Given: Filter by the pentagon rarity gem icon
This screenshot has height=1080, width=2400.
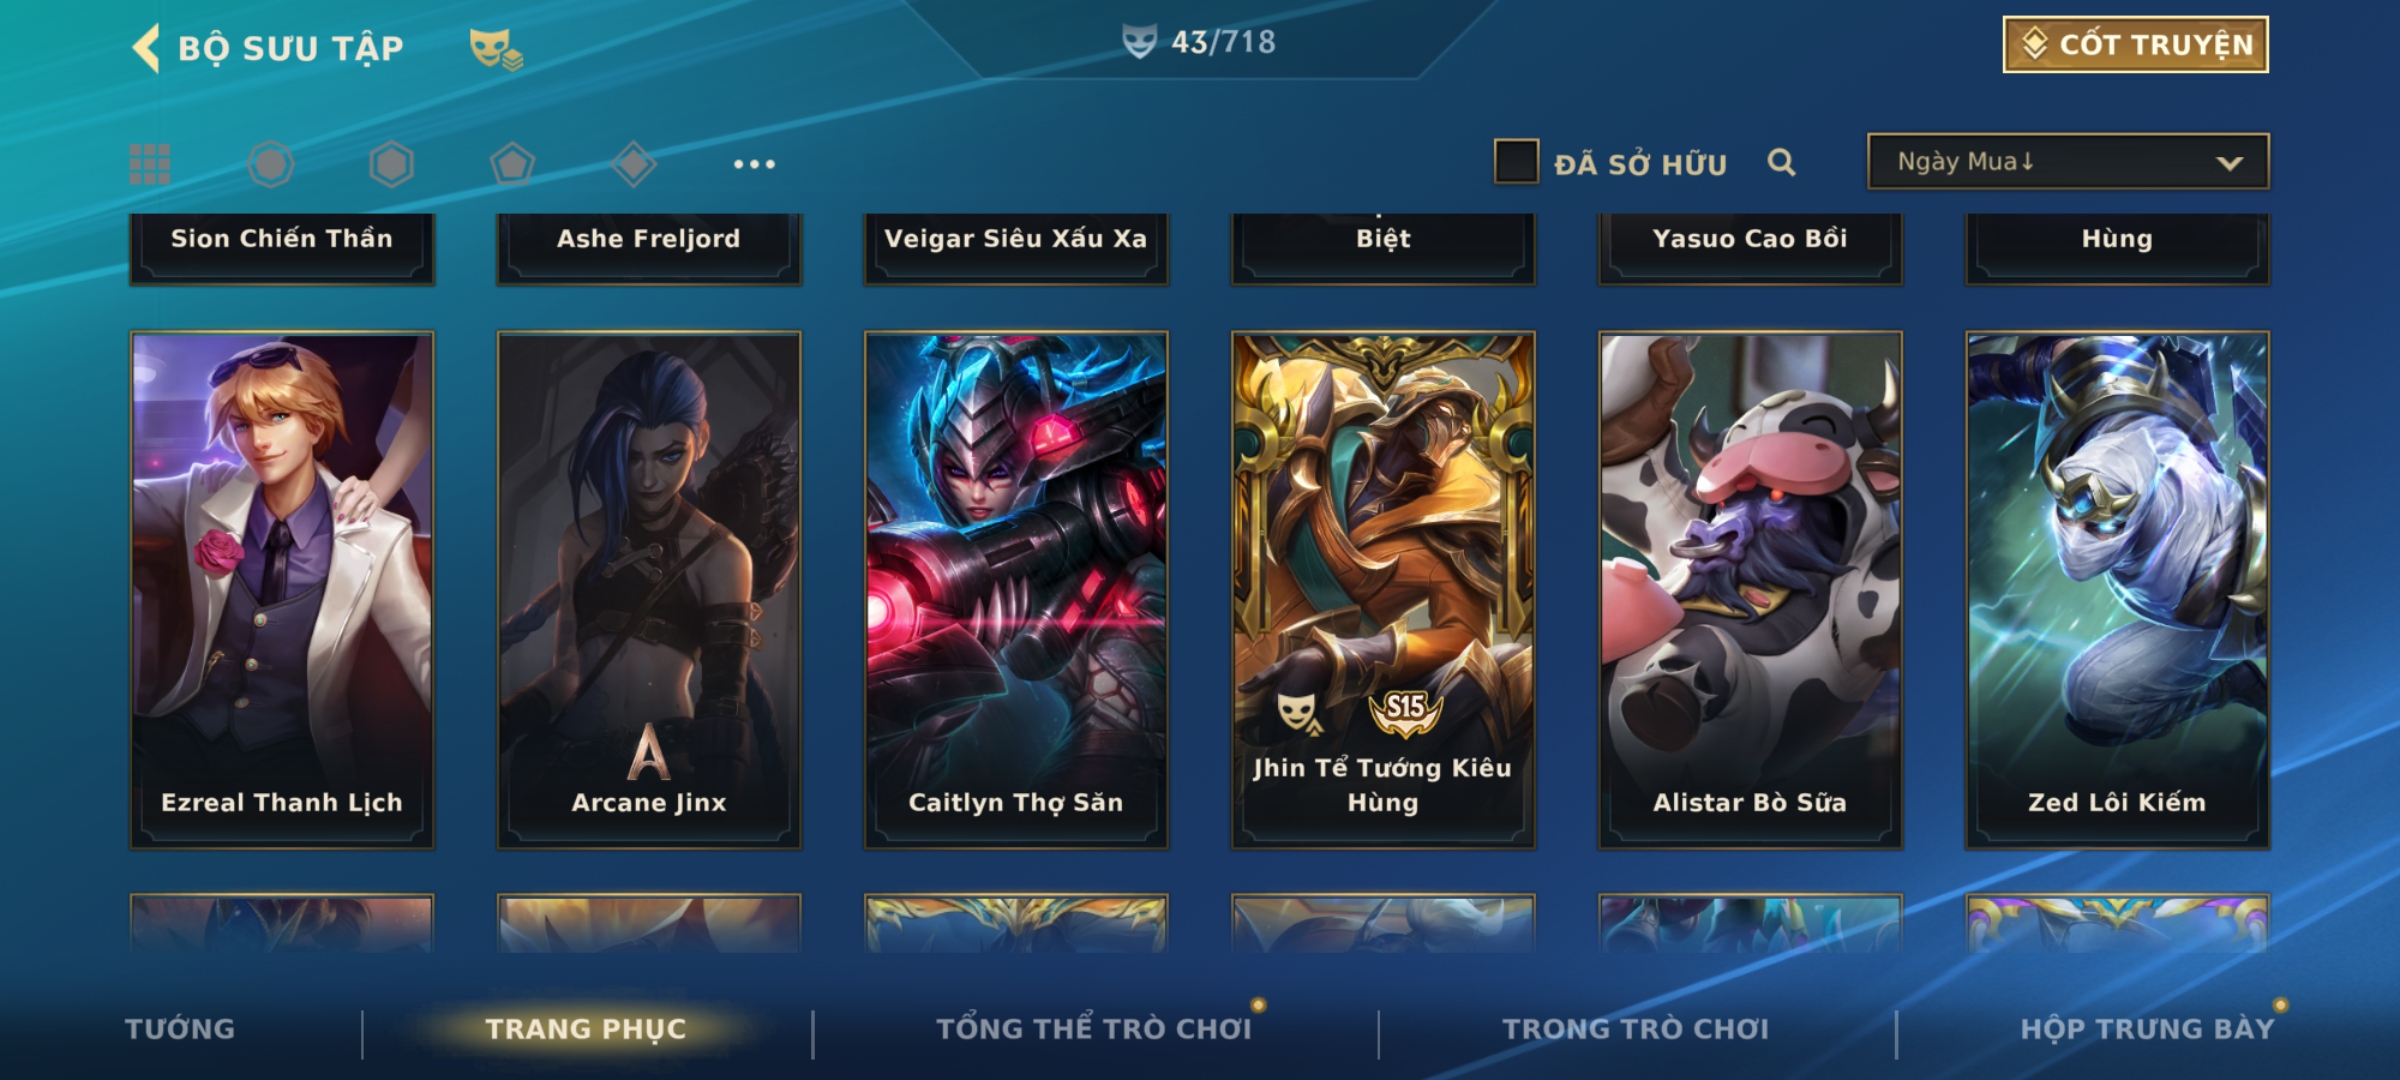Looking at the screenshot, I should click(512, 164).
